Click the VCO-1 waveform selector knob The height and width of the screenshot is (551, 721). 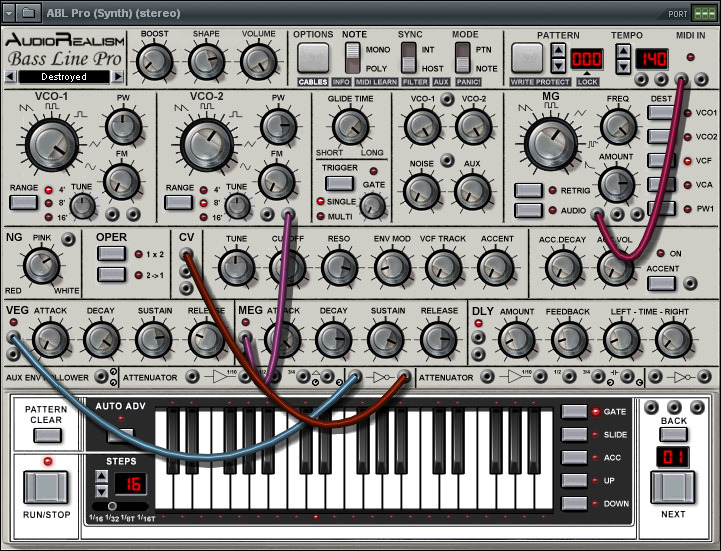[52, 144]
